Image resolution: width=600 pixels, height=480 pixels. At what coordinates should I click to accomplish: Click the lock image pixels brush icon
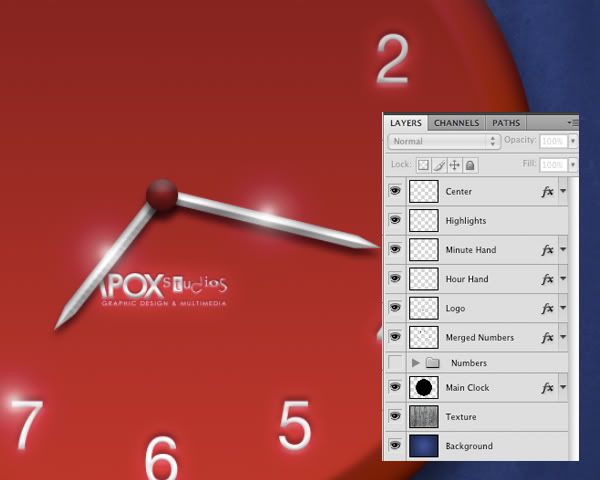(x=438, y=164)
